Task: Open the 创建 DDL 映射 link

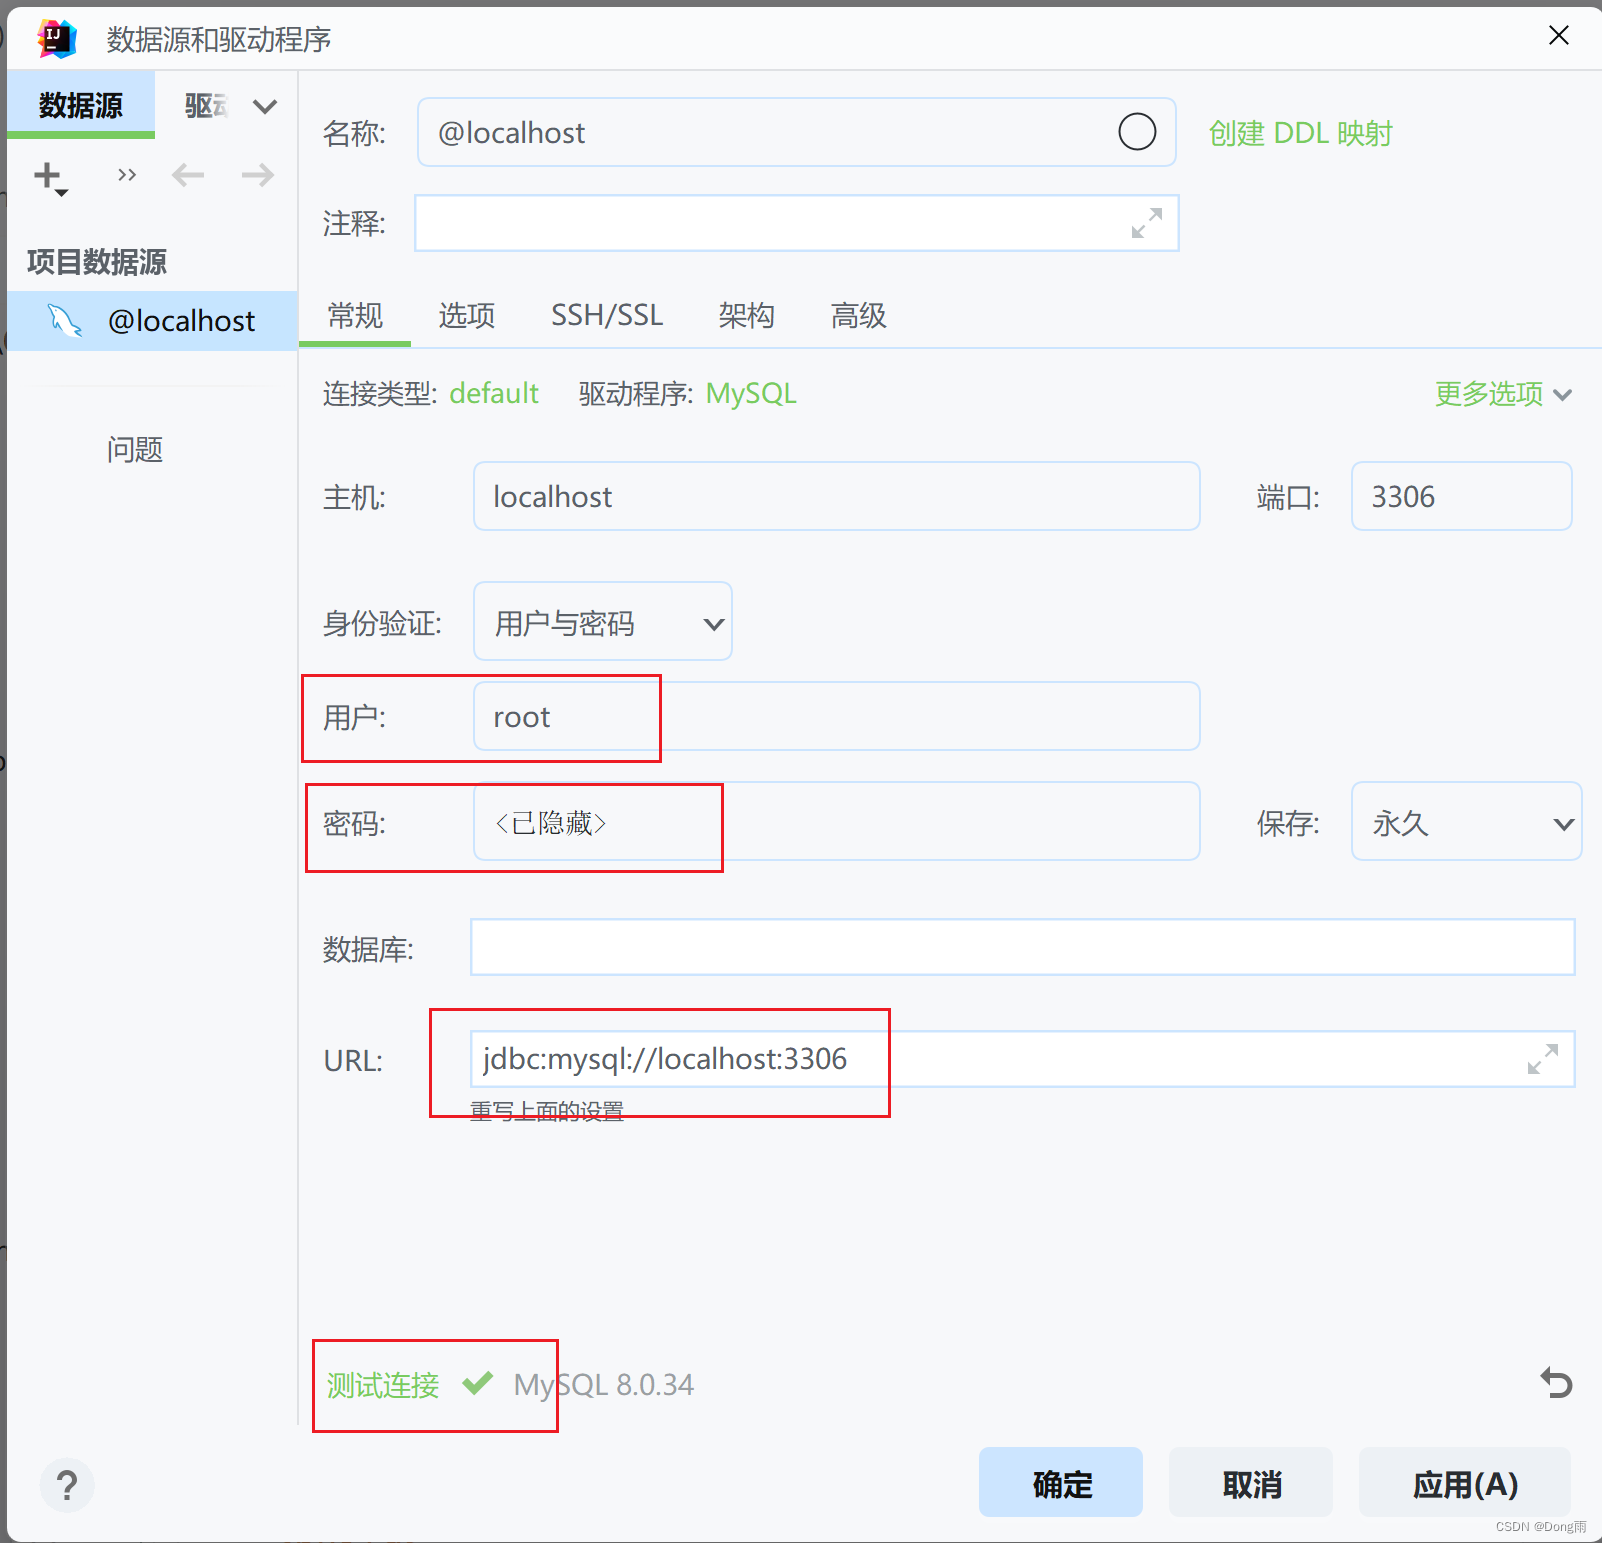Action: click(1299, 132)
